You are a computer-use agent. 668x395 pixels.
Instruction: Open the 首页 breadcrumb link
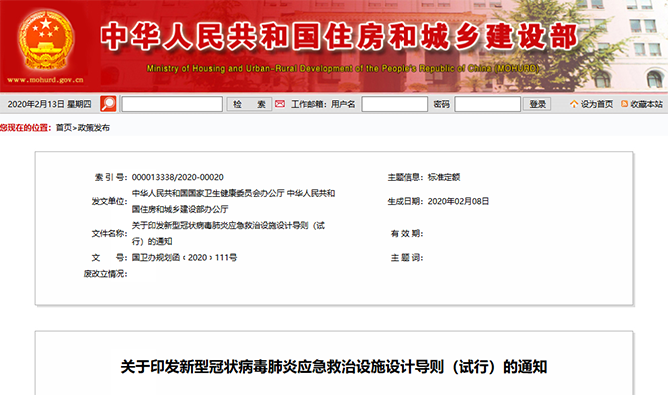pos(63,128)
